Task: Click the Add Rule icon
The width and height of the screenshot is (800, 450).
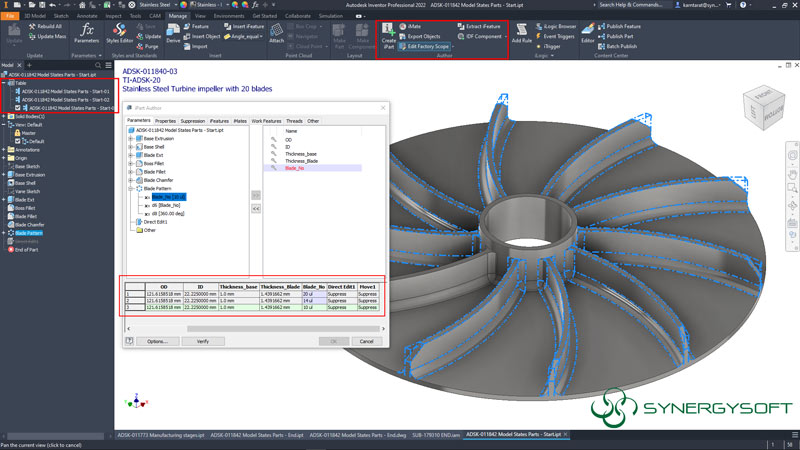Action: [x=521, y=33]
